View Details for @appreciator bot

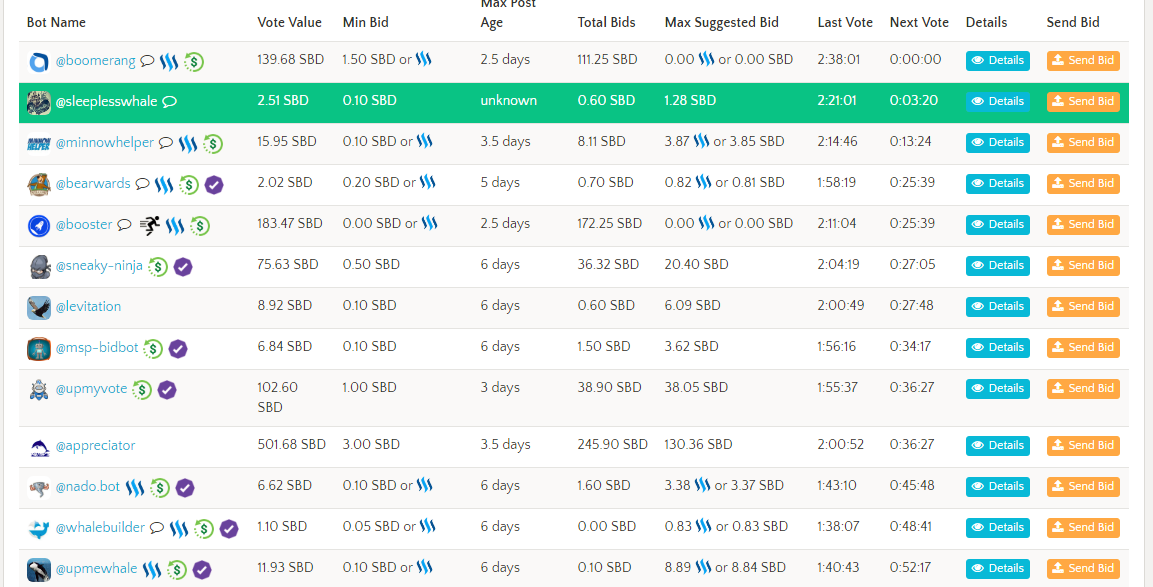(997, 446)
